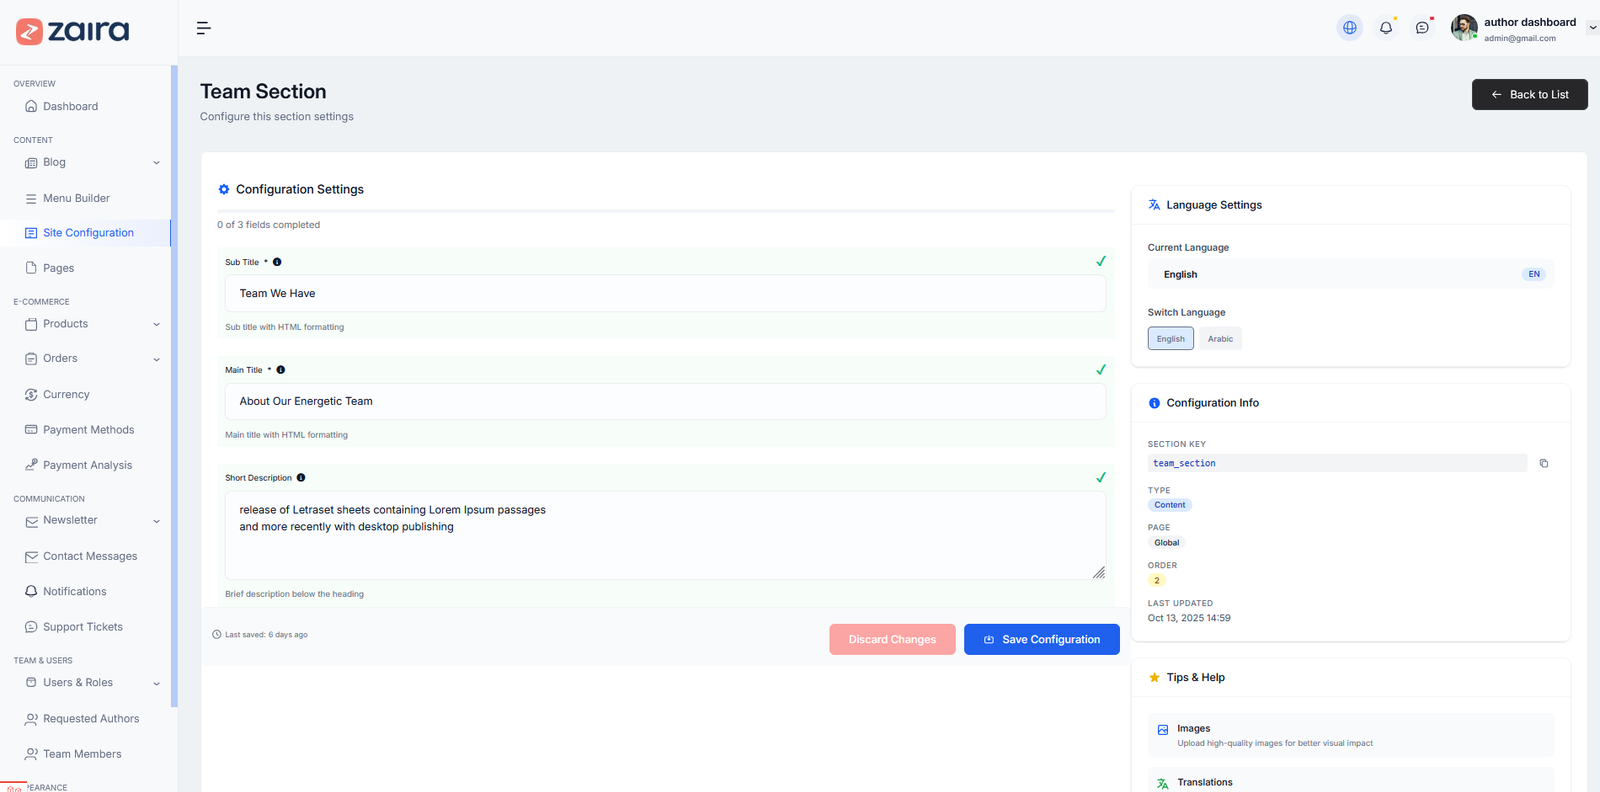Click the info icon beside Sub Title

tap(277, 262)
